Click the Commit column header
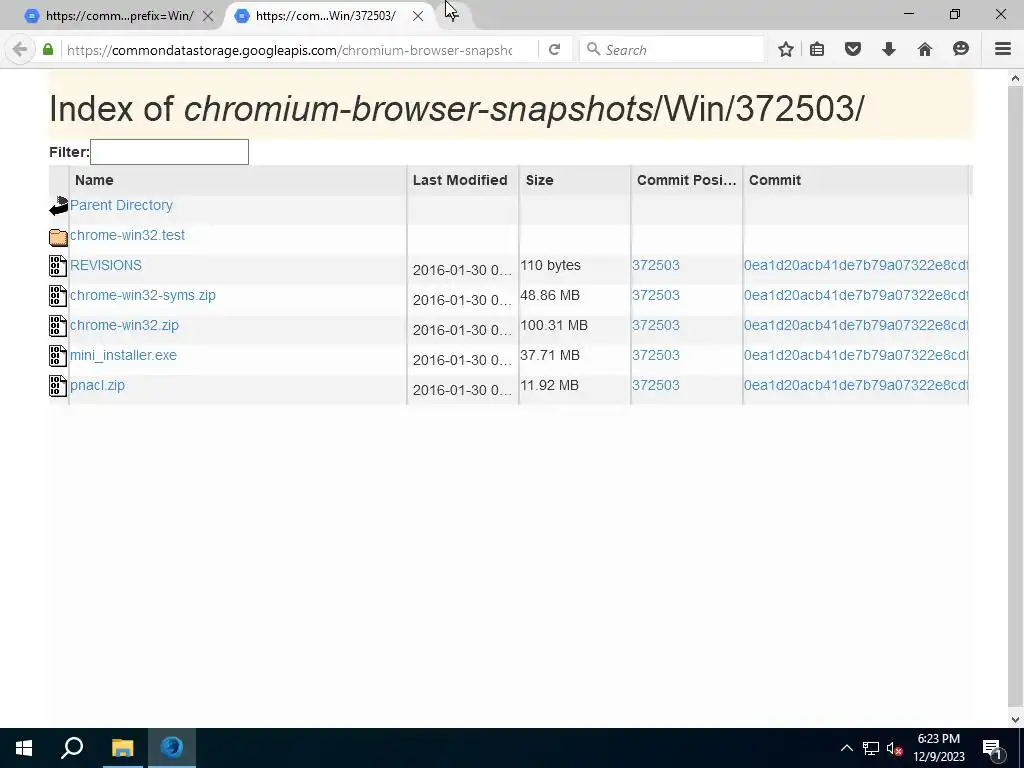 pyautogui.click(x=856, y=180)
